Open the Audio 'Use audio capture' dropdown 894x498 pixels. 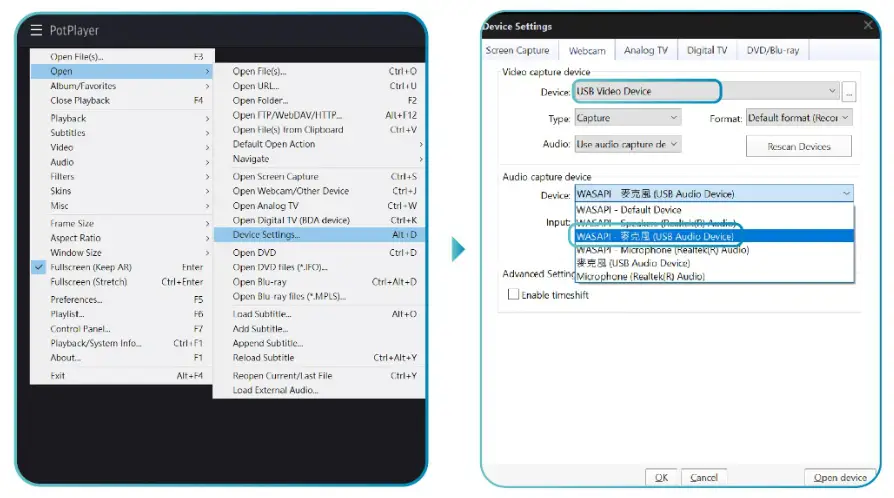(628, 144)
